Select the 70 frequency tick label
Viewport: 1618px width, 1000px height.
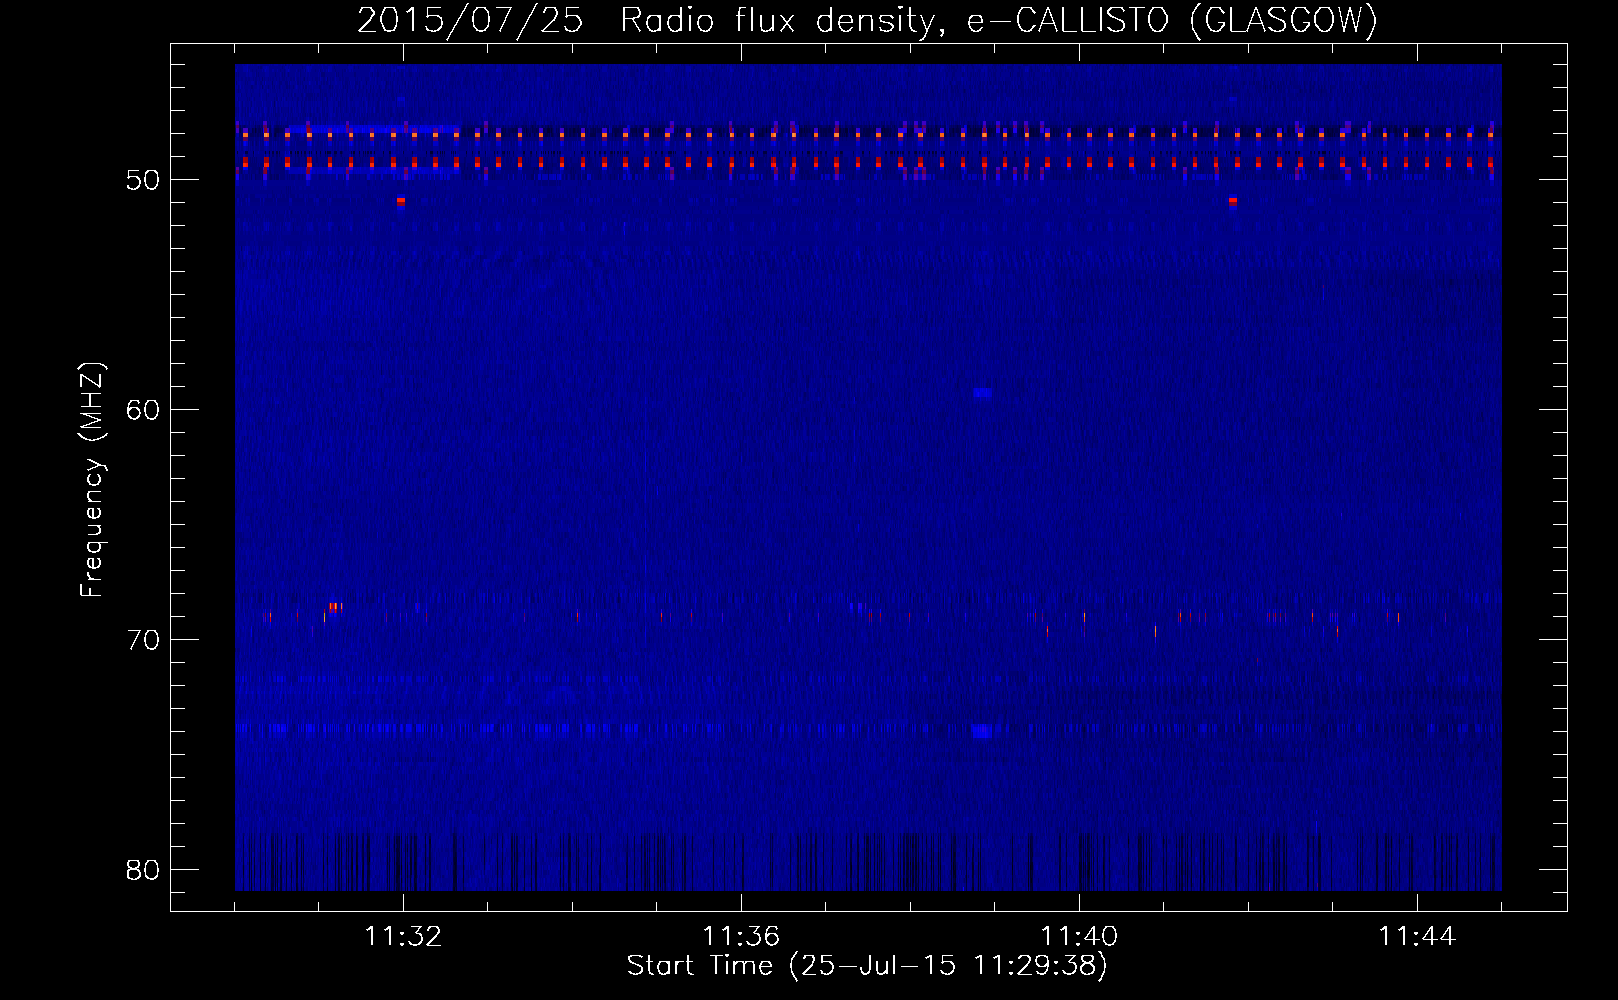coord(143,640)
